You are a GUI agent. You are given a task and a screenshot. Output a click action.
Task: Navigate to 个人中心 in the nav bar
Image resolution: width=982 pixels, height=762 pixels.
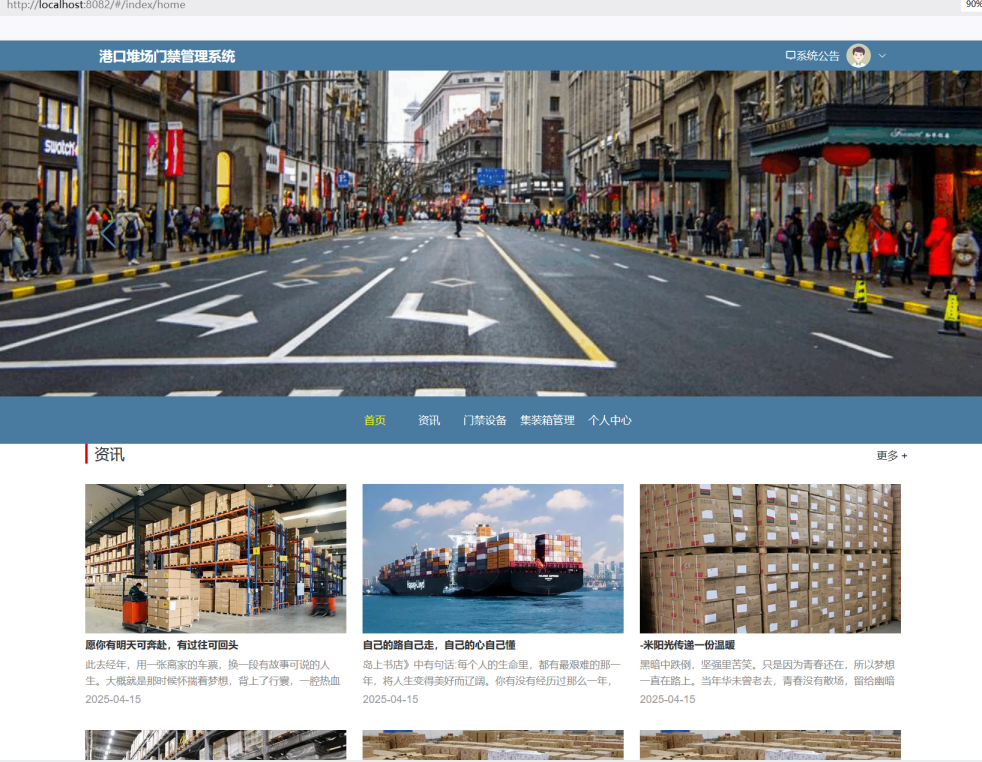tap(610, 420)
